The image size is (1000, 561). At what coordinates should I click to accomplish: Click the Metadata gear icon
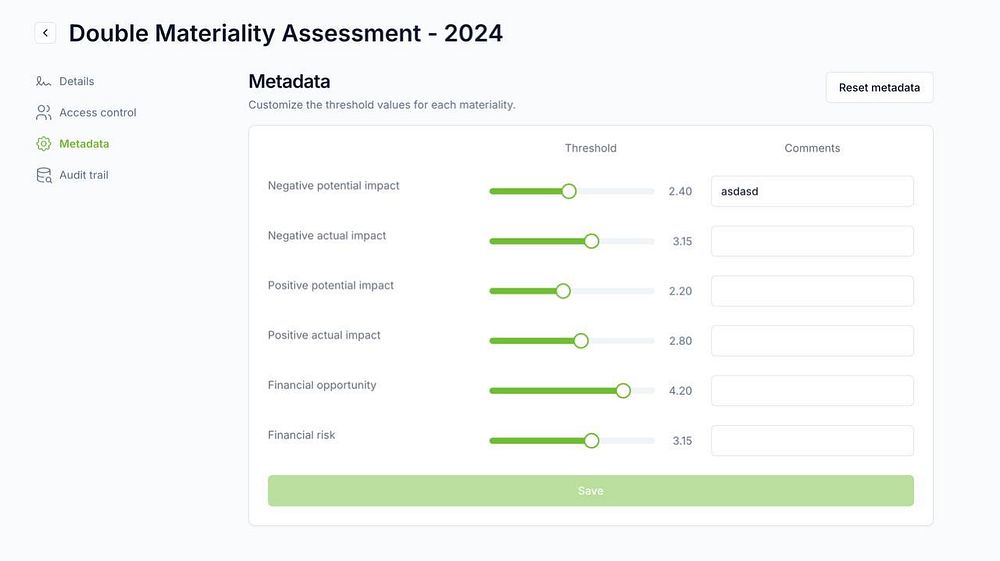[43, 144]
